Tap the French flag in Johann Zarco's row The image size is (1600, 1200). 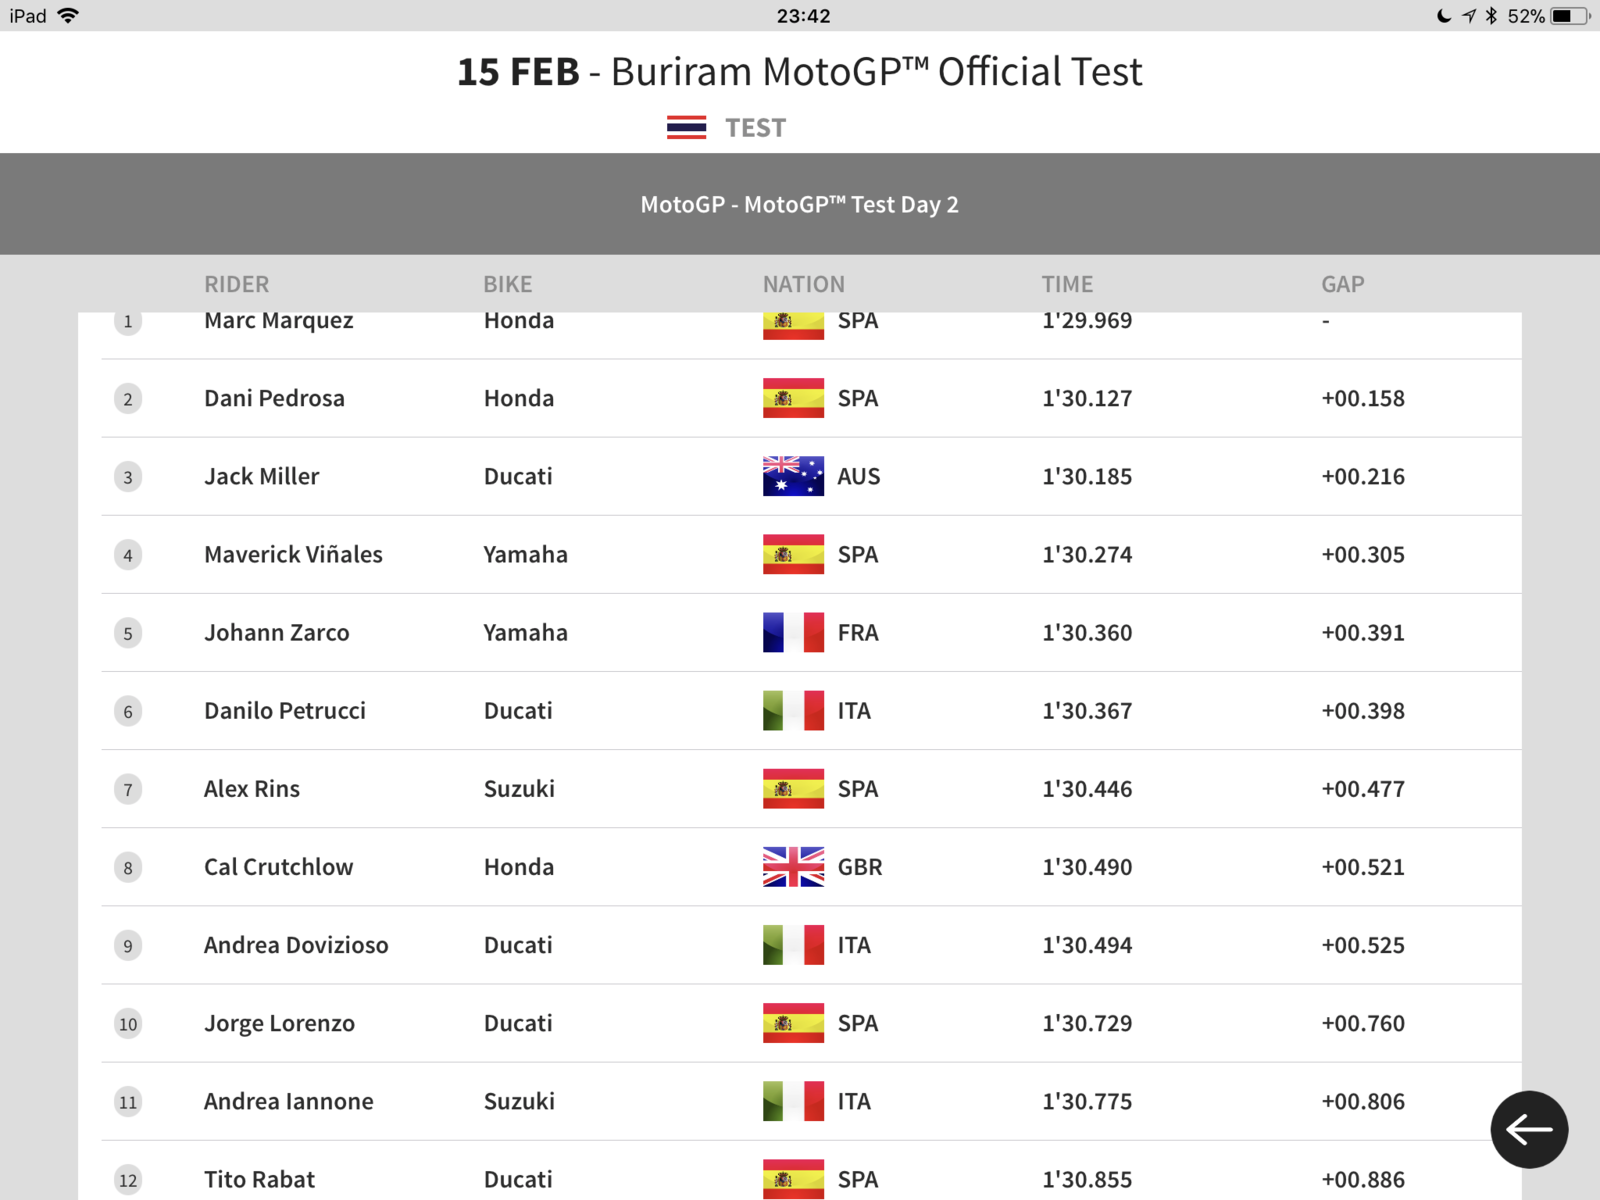[x=793, y=632]
